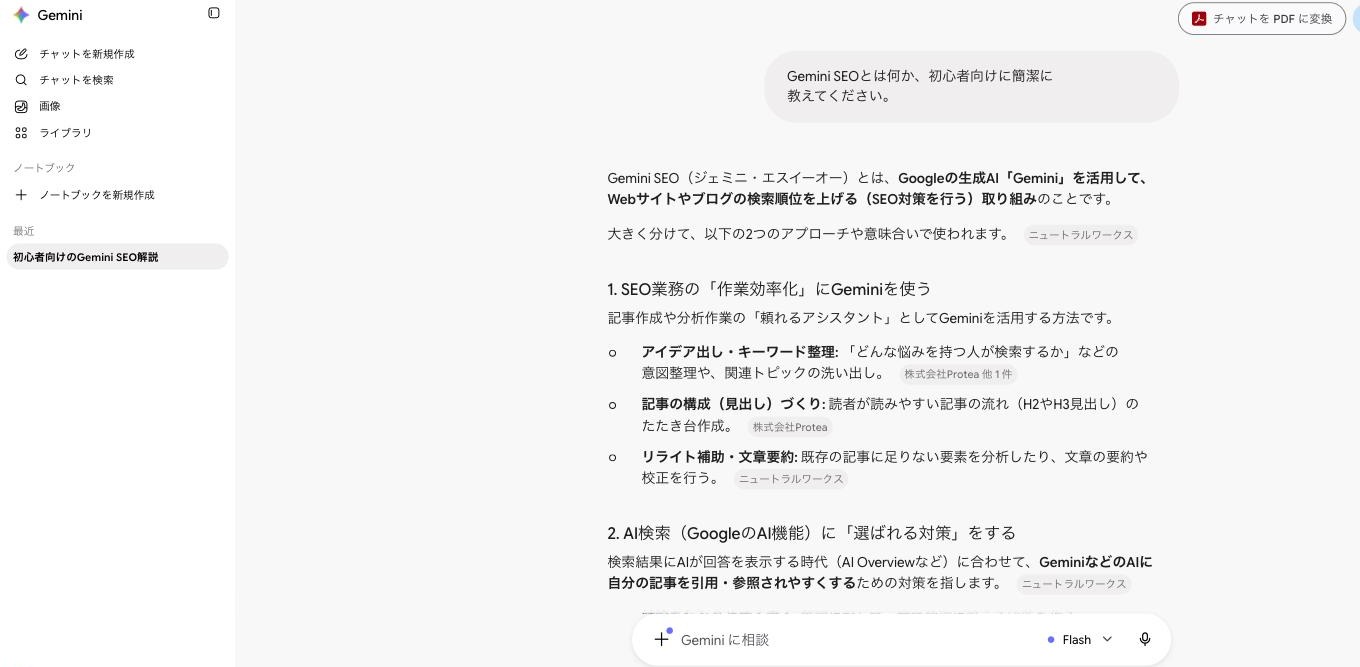
Task: Open the 株式会社Protea 他 1 件 source chip
Action: pyautogui.click(x=958, y=374)
